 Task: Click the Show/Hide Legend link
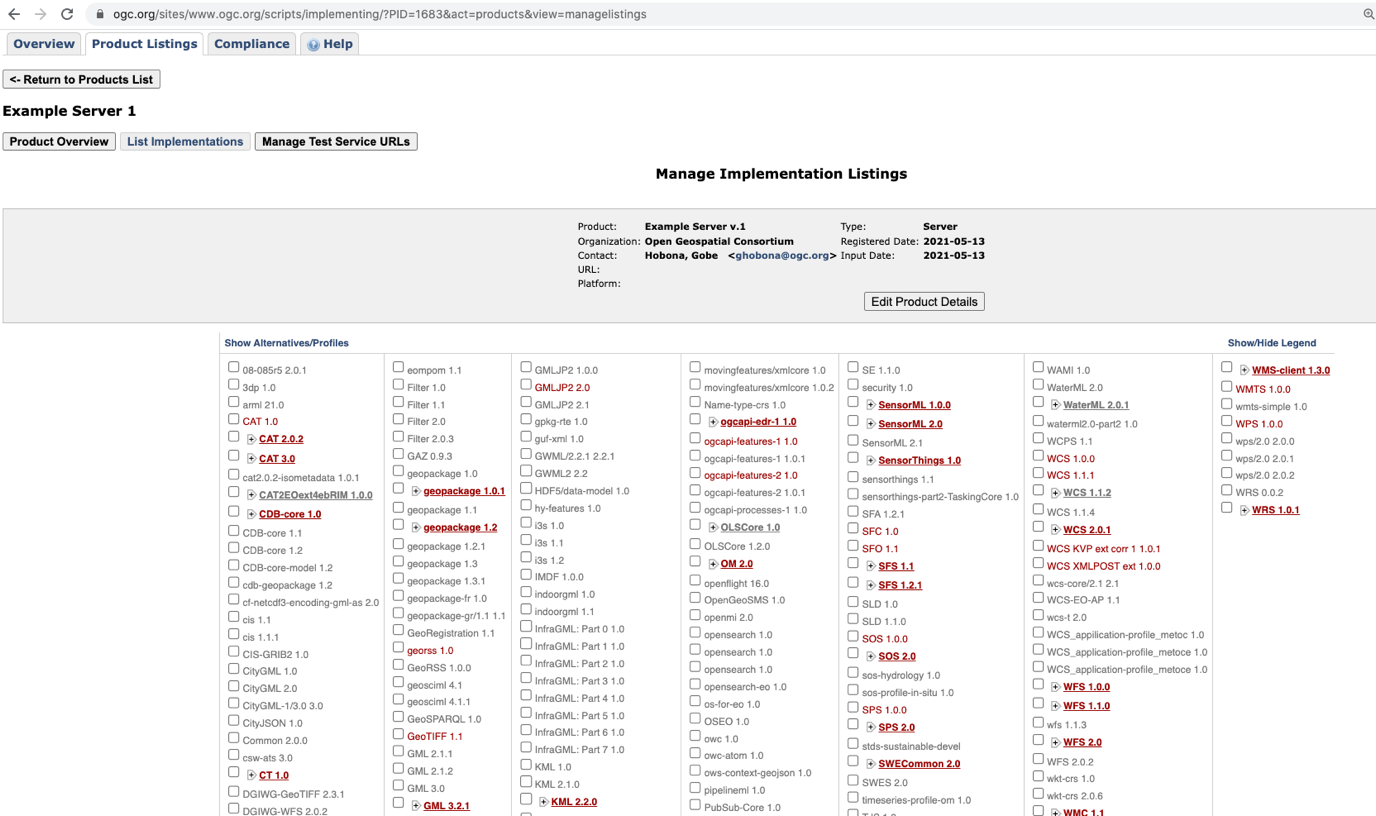pyautogui.click(x=1272, y=343)
